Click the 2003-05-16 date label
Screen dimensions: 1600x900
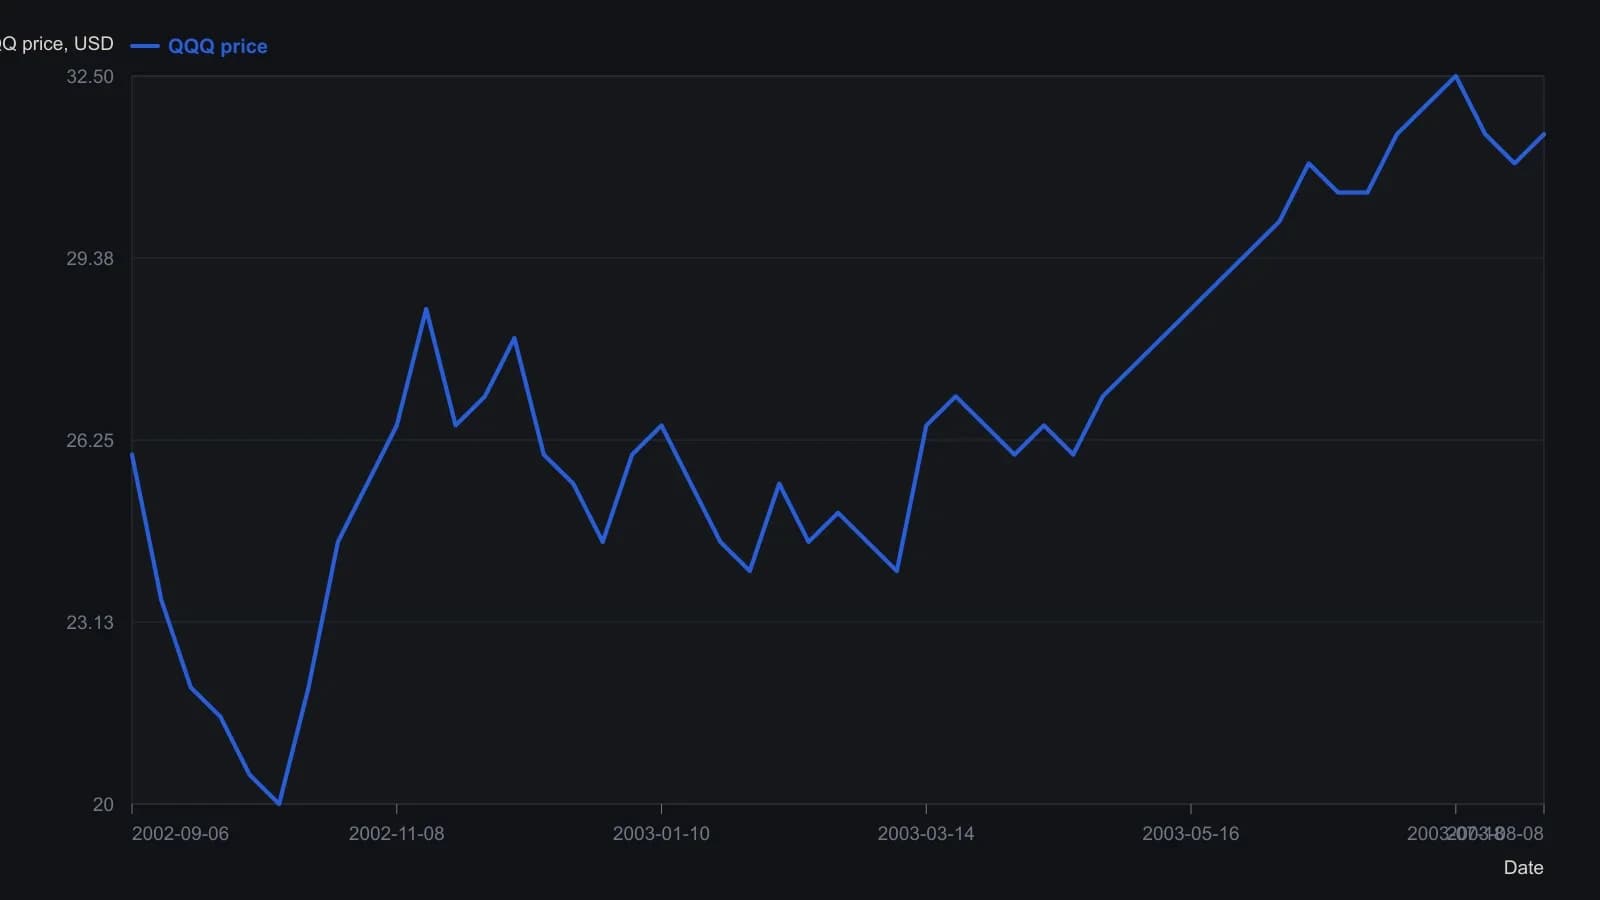1190,834
